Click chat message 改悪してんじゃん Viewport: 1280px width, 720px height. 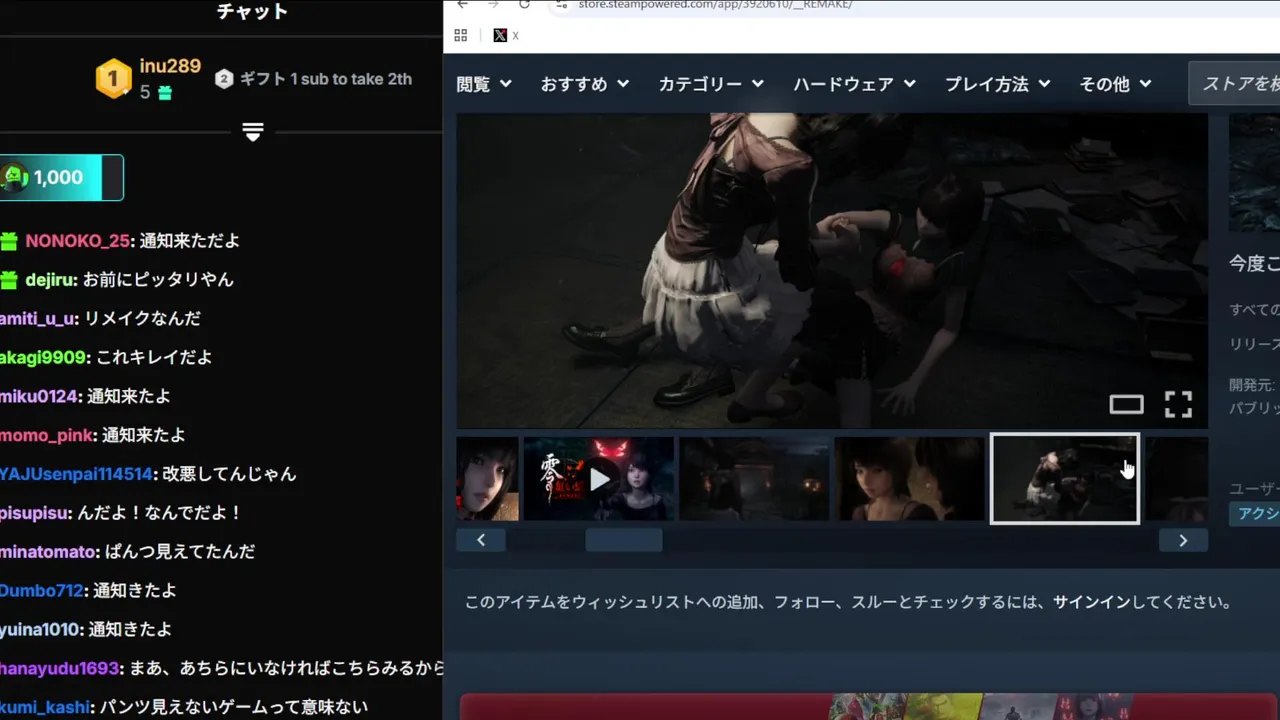tap(230, 474)
